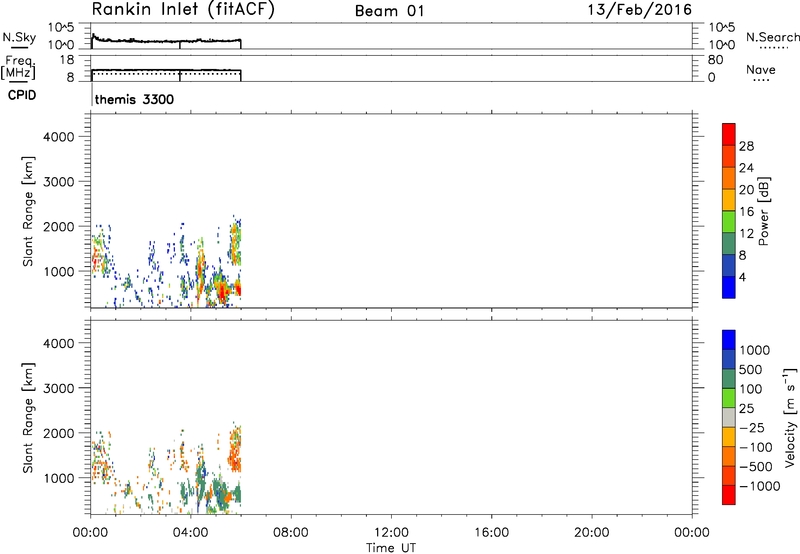Screen dimensions: 800x554
Task: Click the '16:00' time tick label
Action: [491, 533]
